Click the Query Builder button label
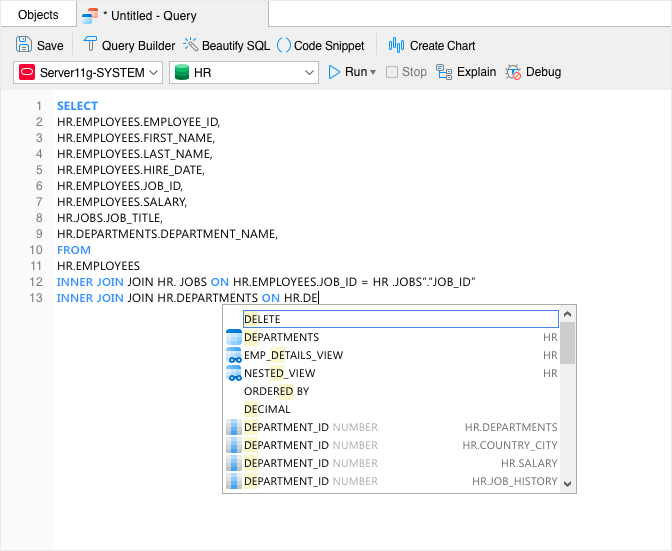This screenshot has height=551, width=672. (138, 46)
